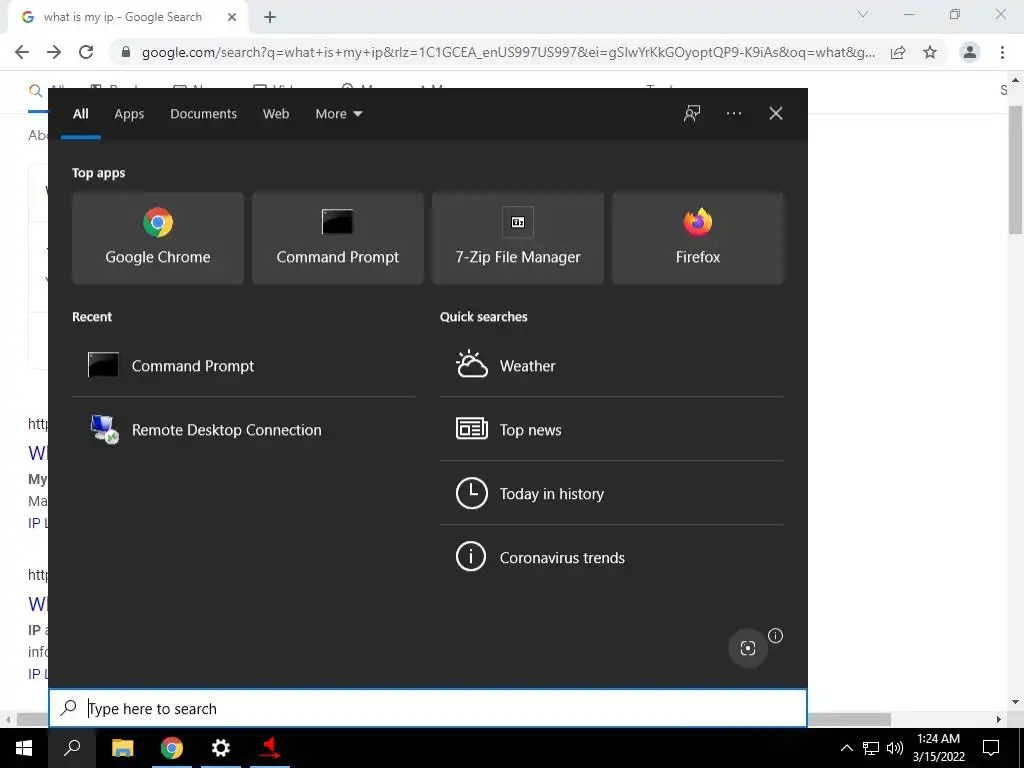Go back in Chrome browser
This screenshot has width=1024, height=768.
[22, 52]
